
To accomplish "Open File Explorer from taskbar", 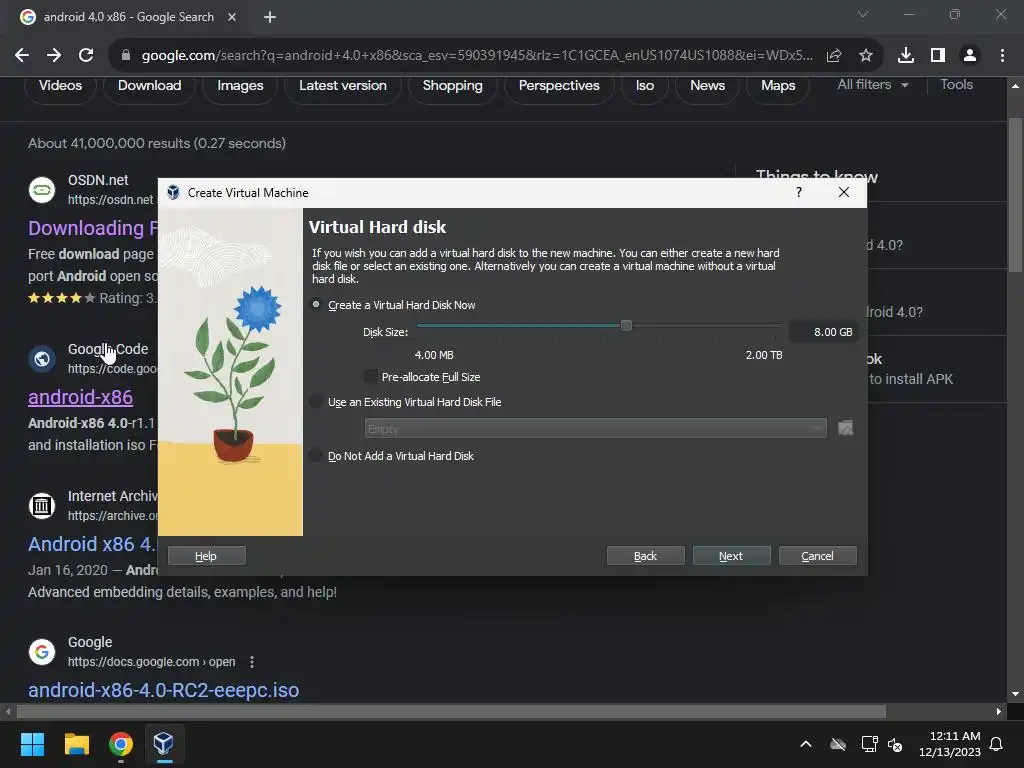I will [x=76, y=744].
